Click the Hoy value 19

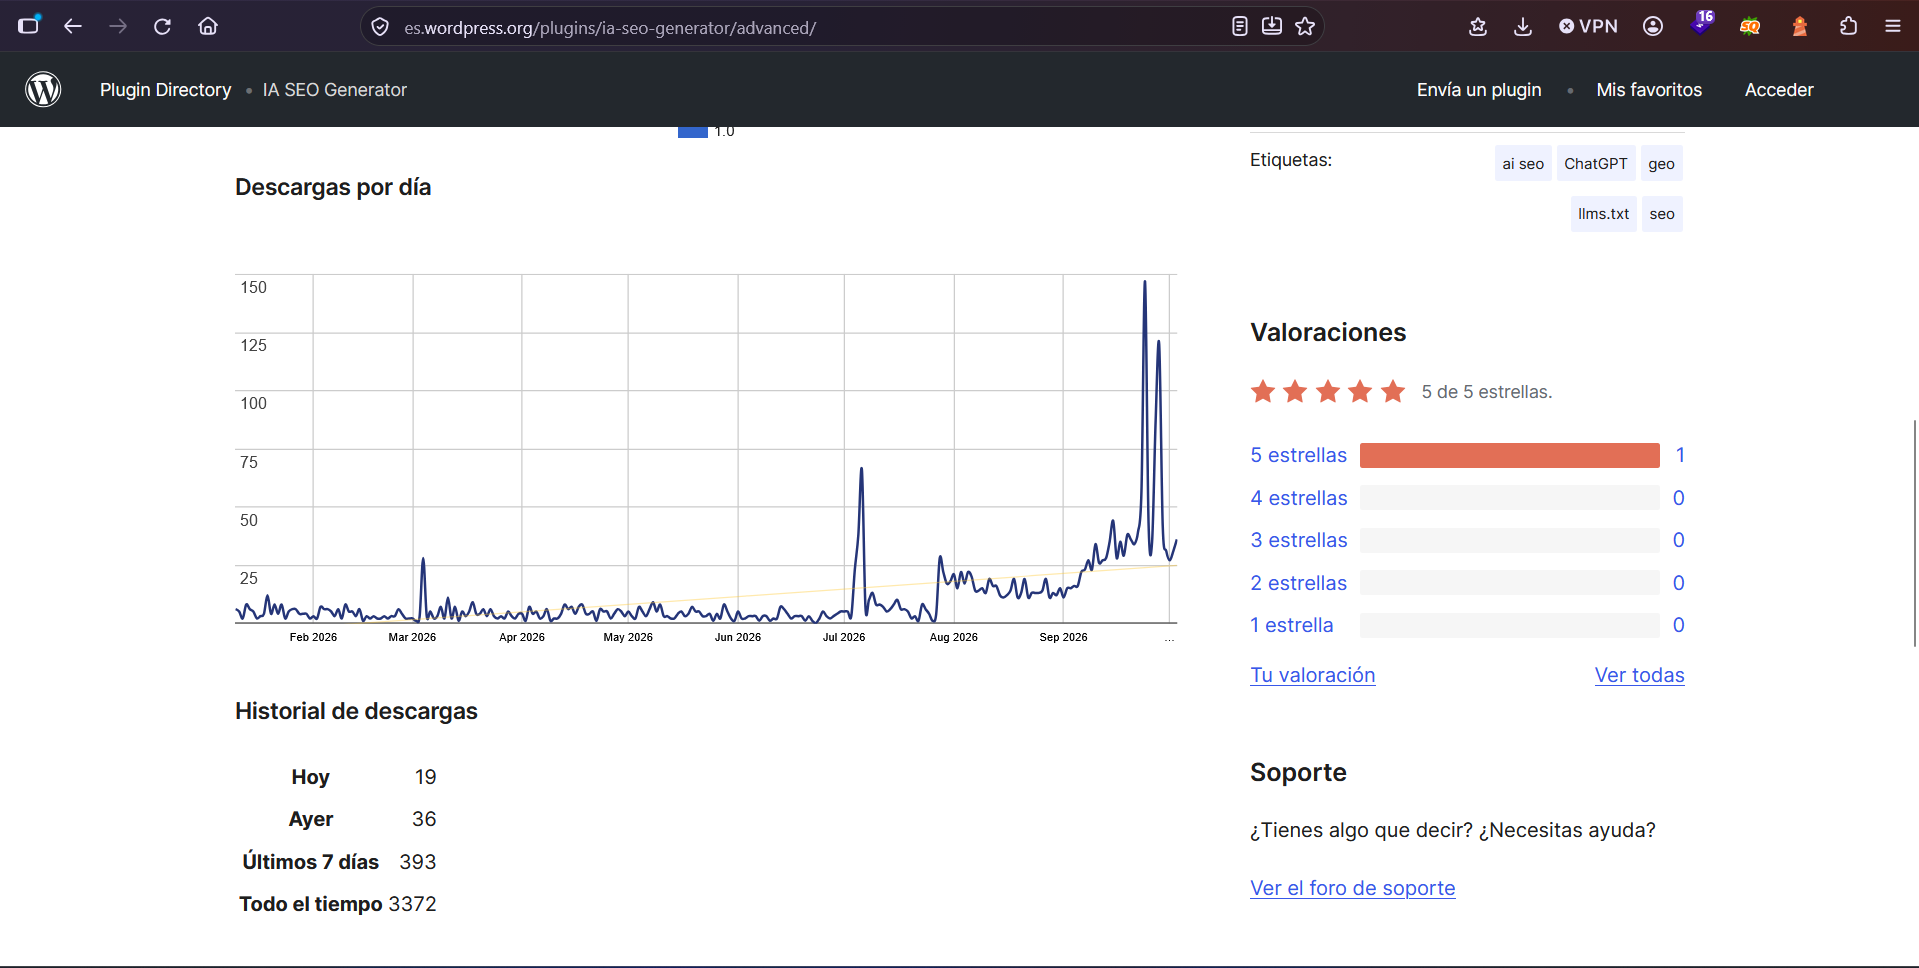point(426,777)
